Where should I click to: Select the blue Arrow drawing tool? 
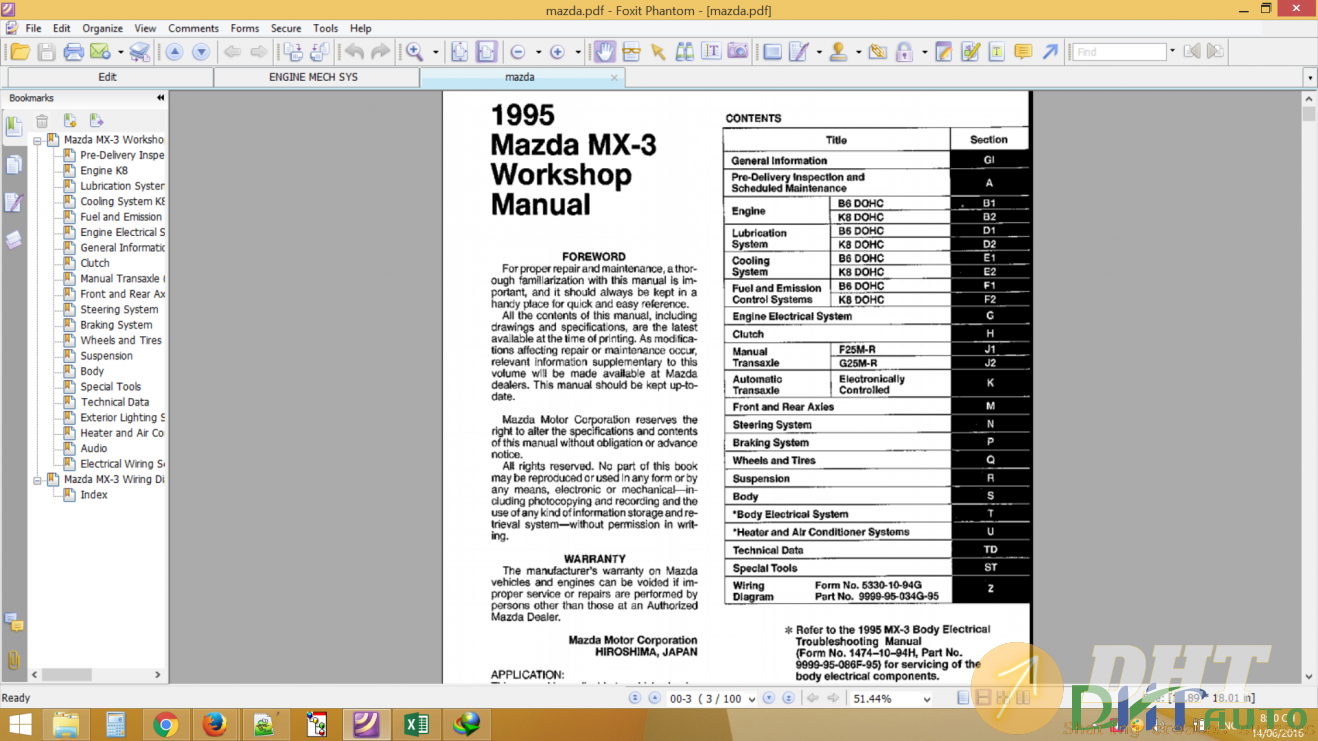1050,52
